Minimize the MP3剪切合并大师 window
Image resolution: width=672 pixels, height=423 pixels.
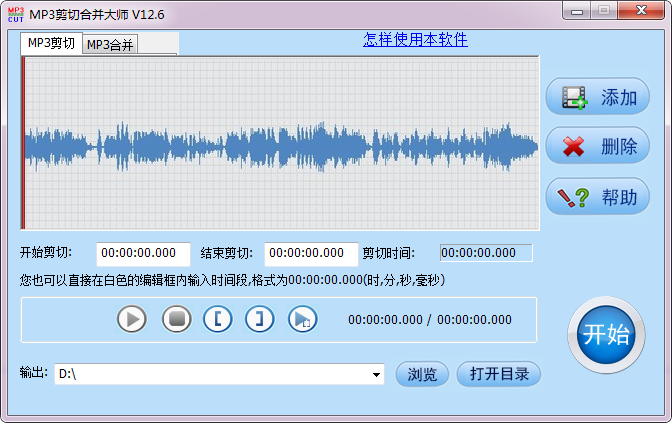click(x=577, y=11)
